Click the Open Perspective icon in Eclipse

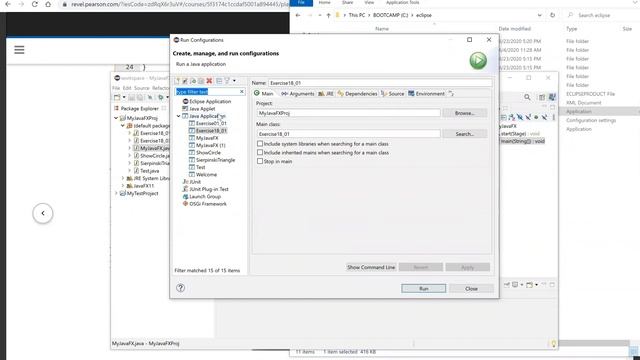point(542,97)
